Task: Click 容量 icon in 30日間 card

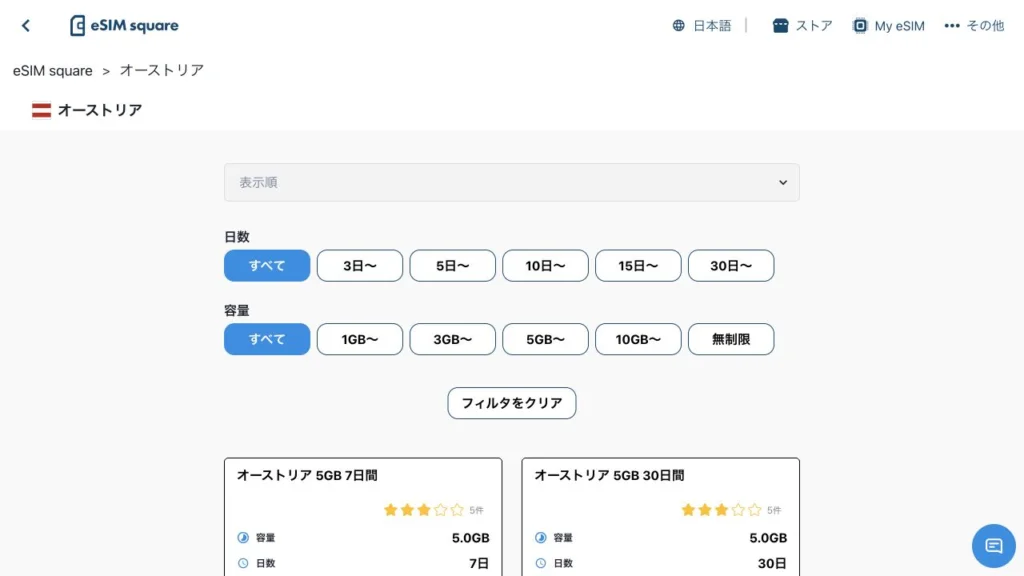Action: click(x=541, y=537)
